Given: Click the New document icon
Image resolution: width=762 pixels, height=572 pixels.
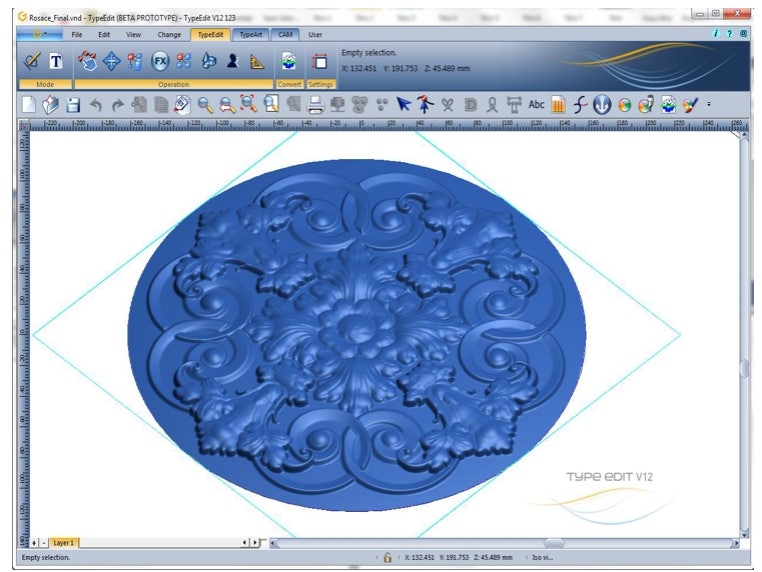Looking at the screenshot, I should (29, 105).
